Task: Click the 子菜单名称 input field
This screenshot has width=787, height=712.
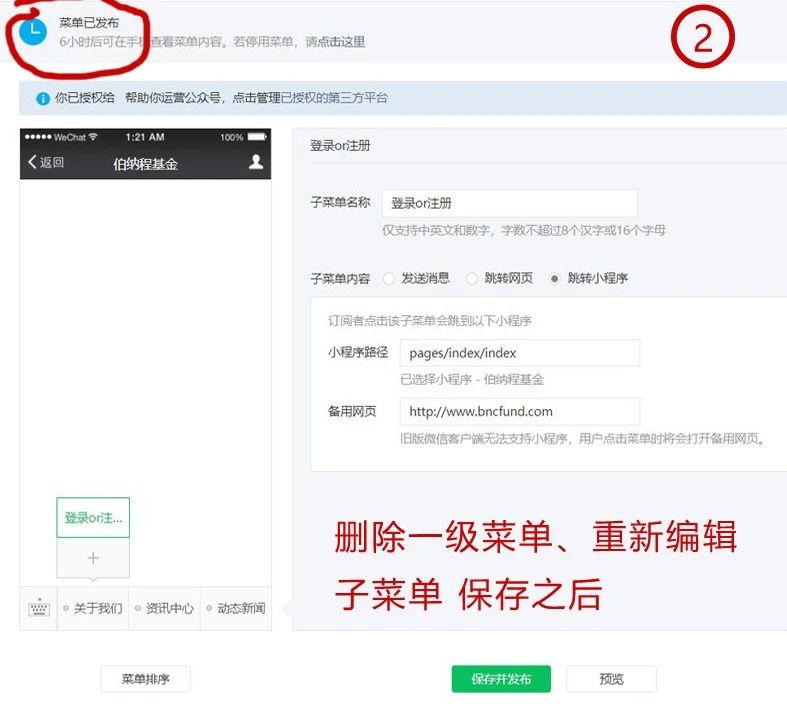Action: 510,203
